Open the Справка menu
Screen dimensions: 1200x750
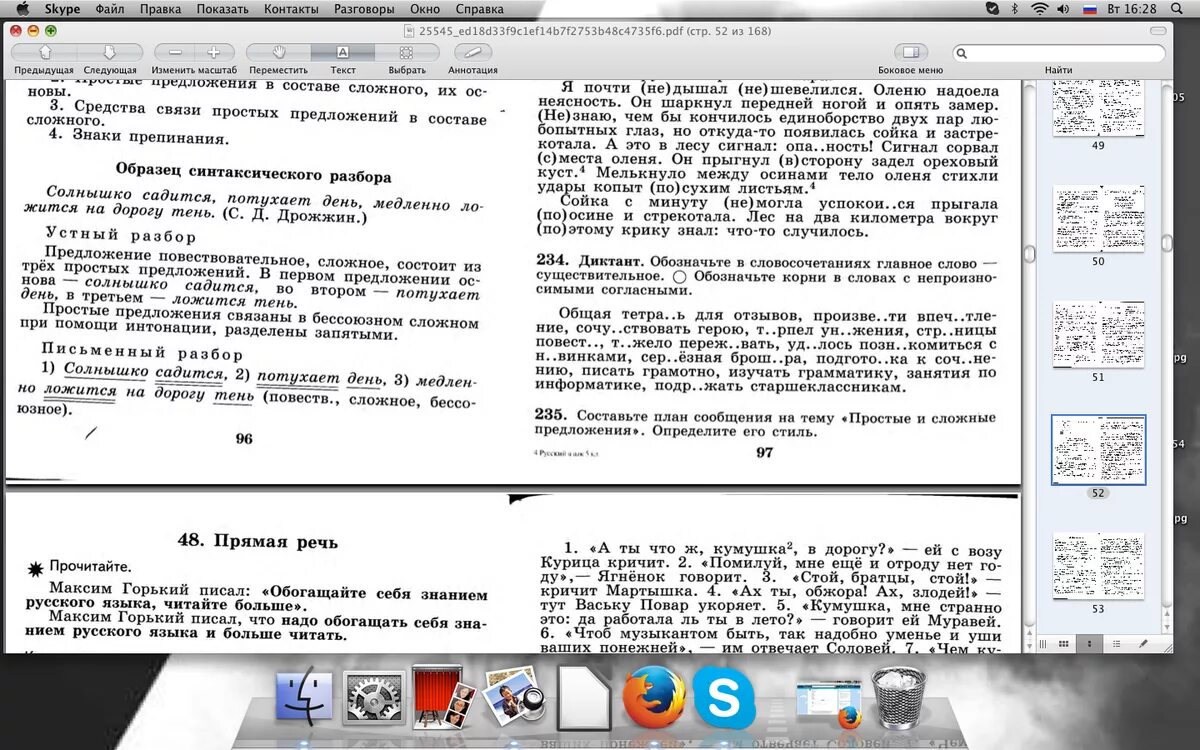click(479, 9)
